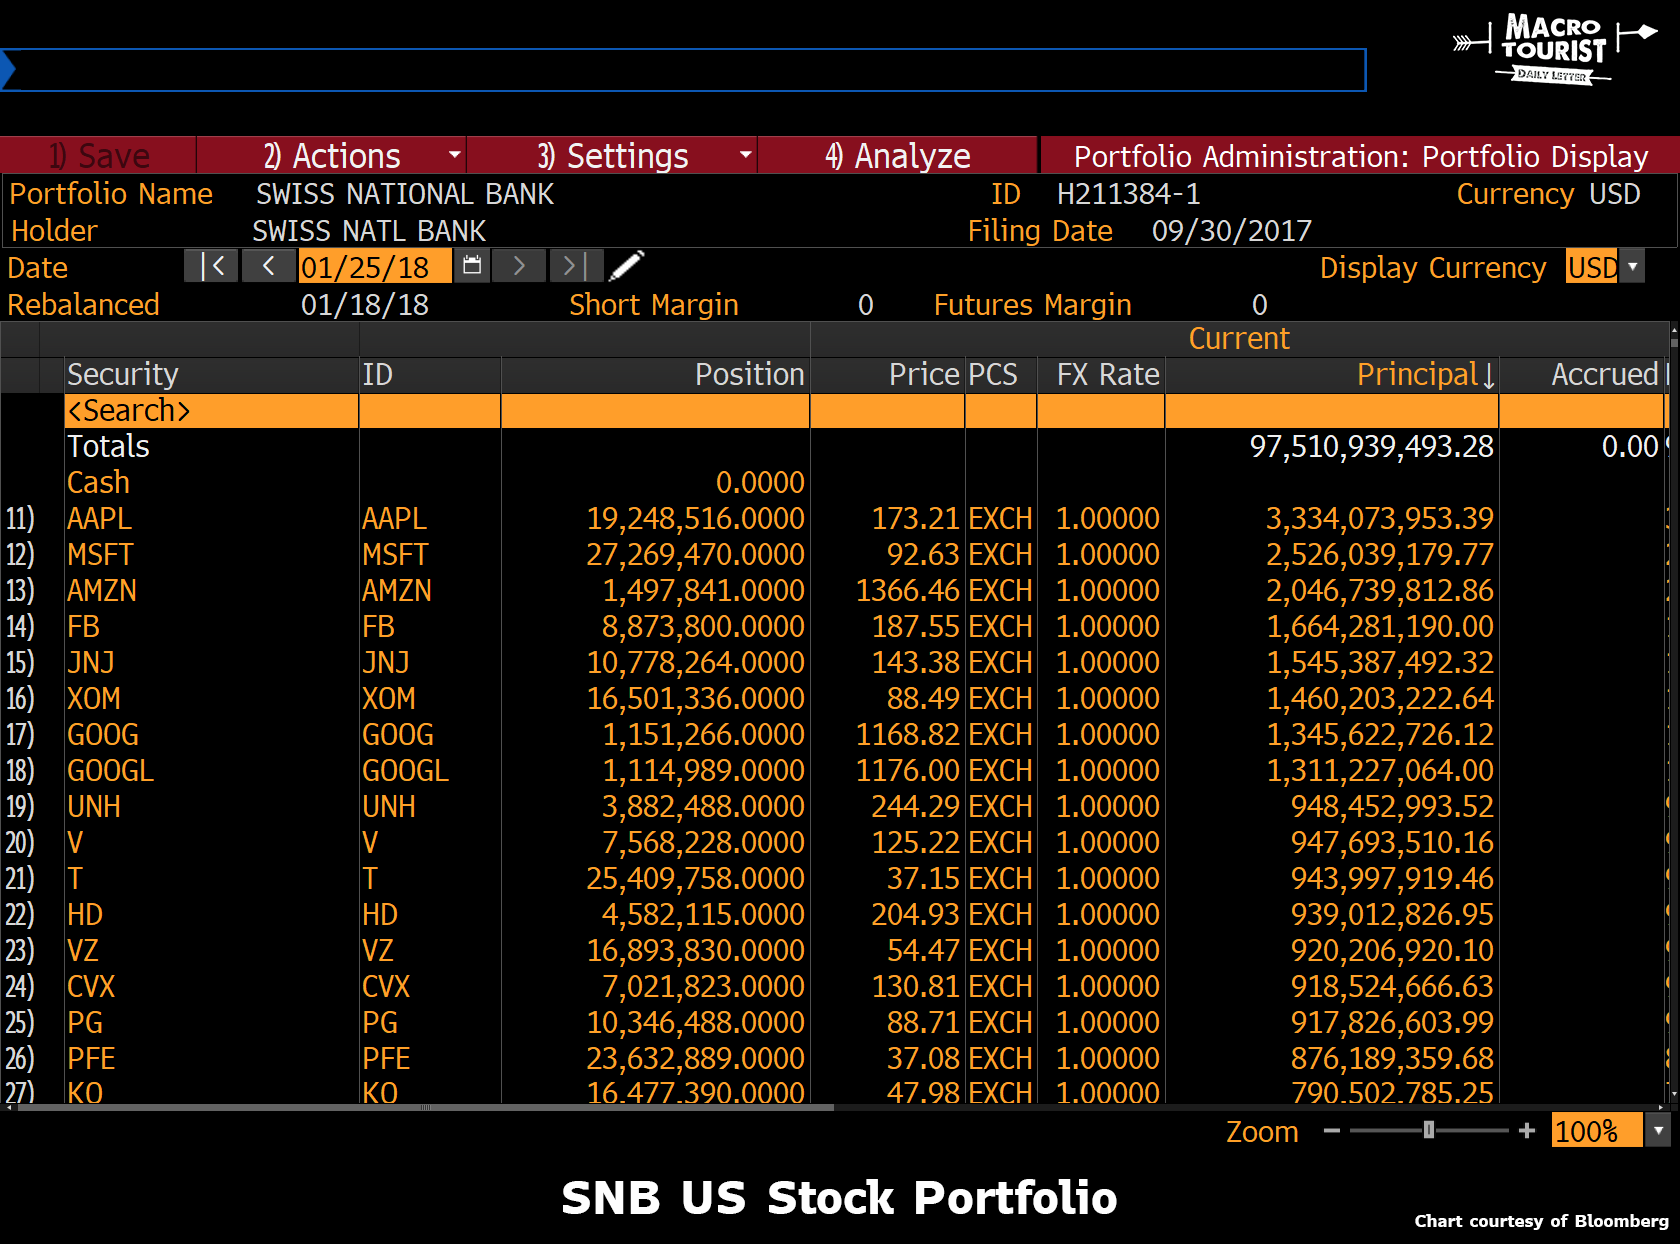
Task: Click the pencil edit icon
Action: coord(626,267)
